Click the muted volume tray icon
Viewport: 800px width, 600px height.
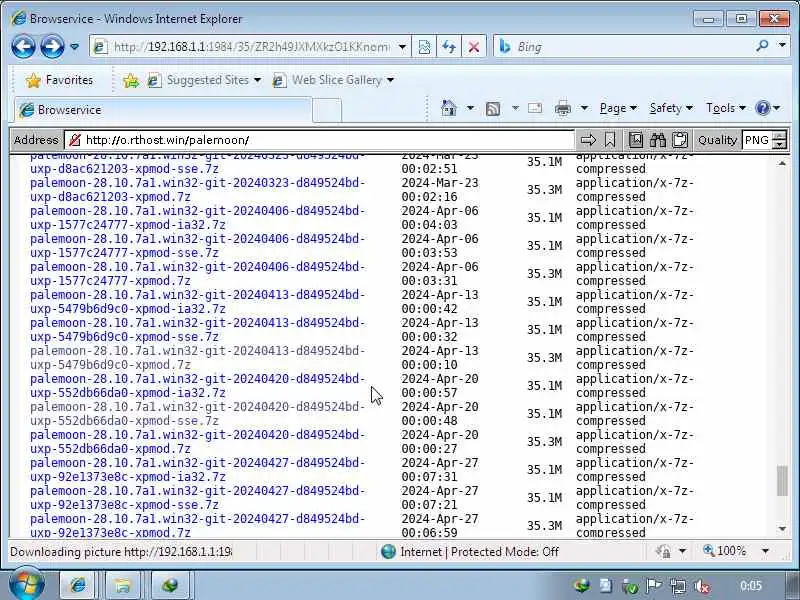click(x=702, y=586)
